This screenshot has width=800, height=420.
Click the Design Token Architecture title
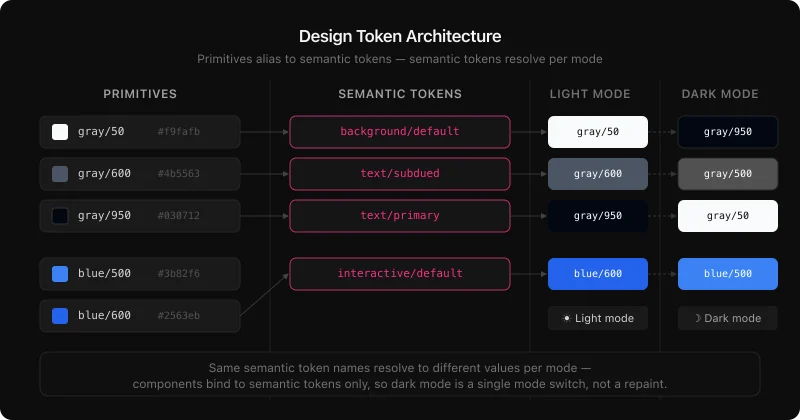(x=400, y=36)
